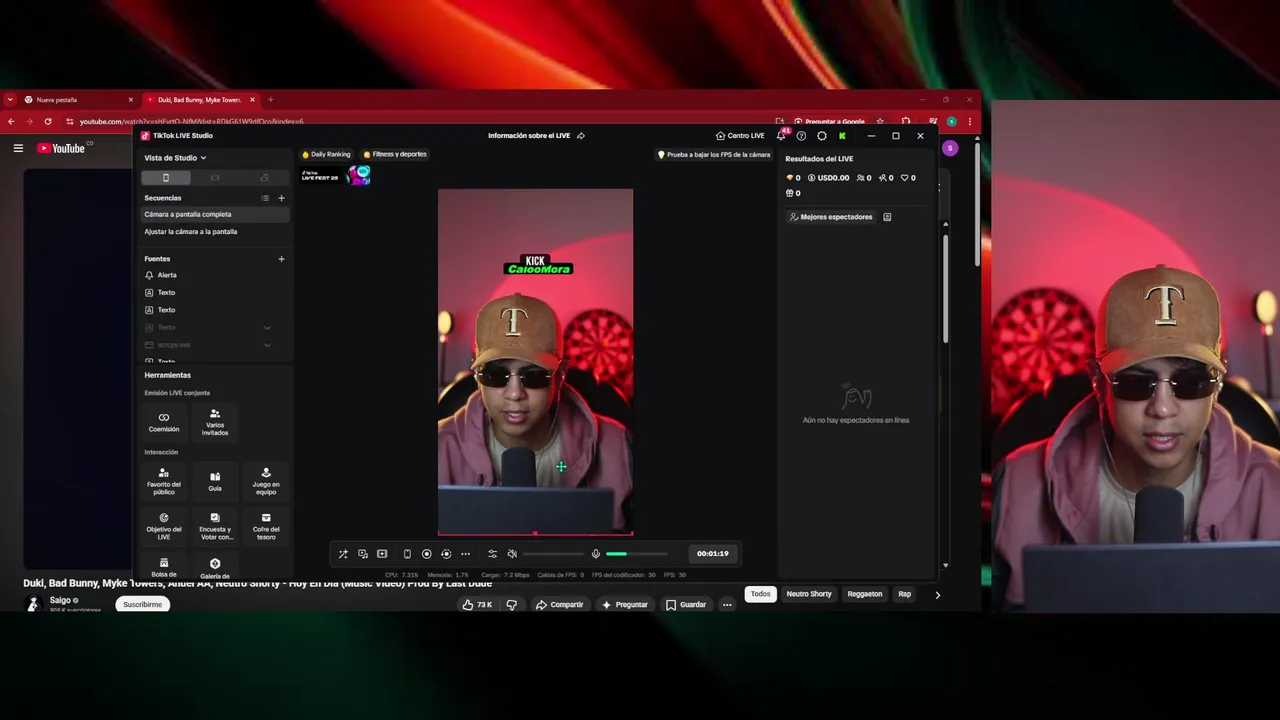Open Centro LIVE

click(x=740, y=136)
